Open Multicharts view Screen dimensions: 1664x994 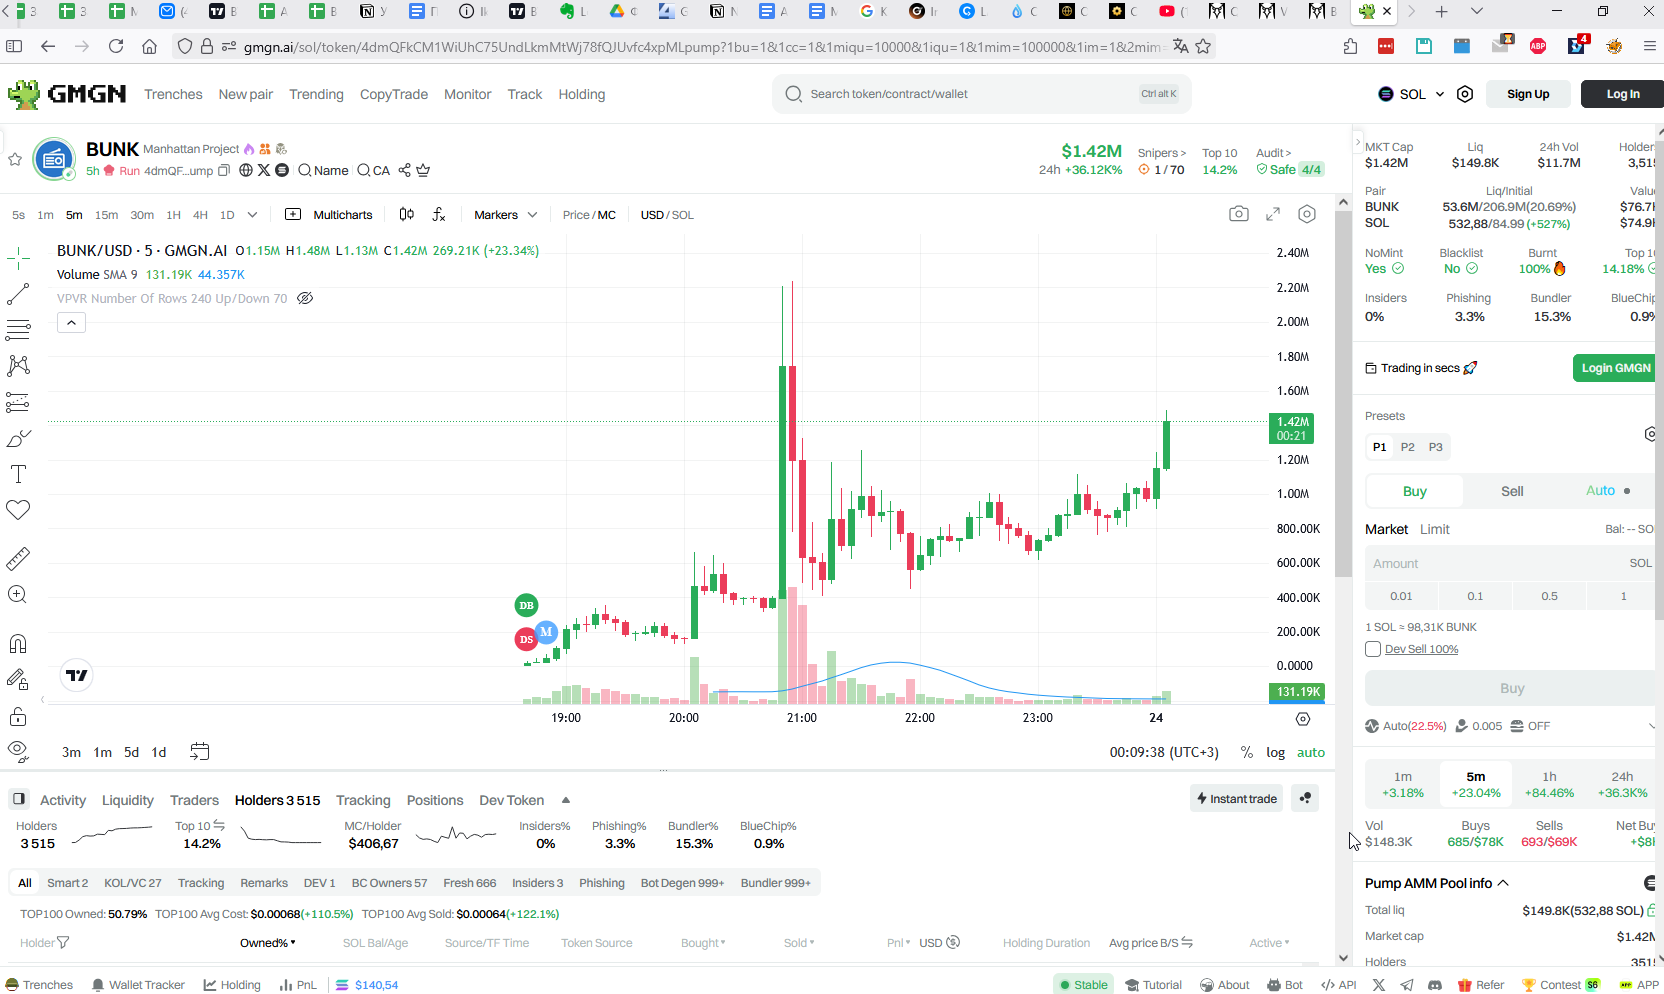[329, 215]
